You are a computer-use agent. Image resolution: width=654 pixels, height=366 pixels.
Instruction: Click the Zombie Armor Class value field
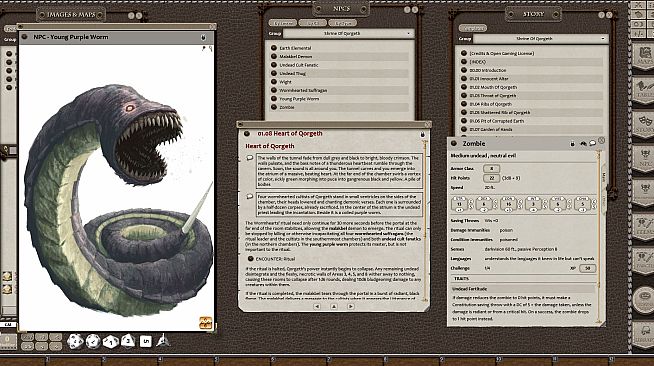click(x=491, y=168)
